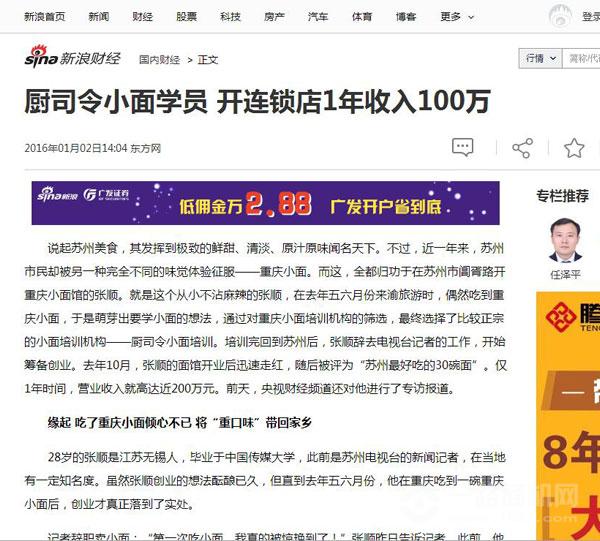Image resolution: width=600 pixels, height=541 pixels.
Task: Select 科技 in the top navigation bar
Action: click(x=230, y=17)
